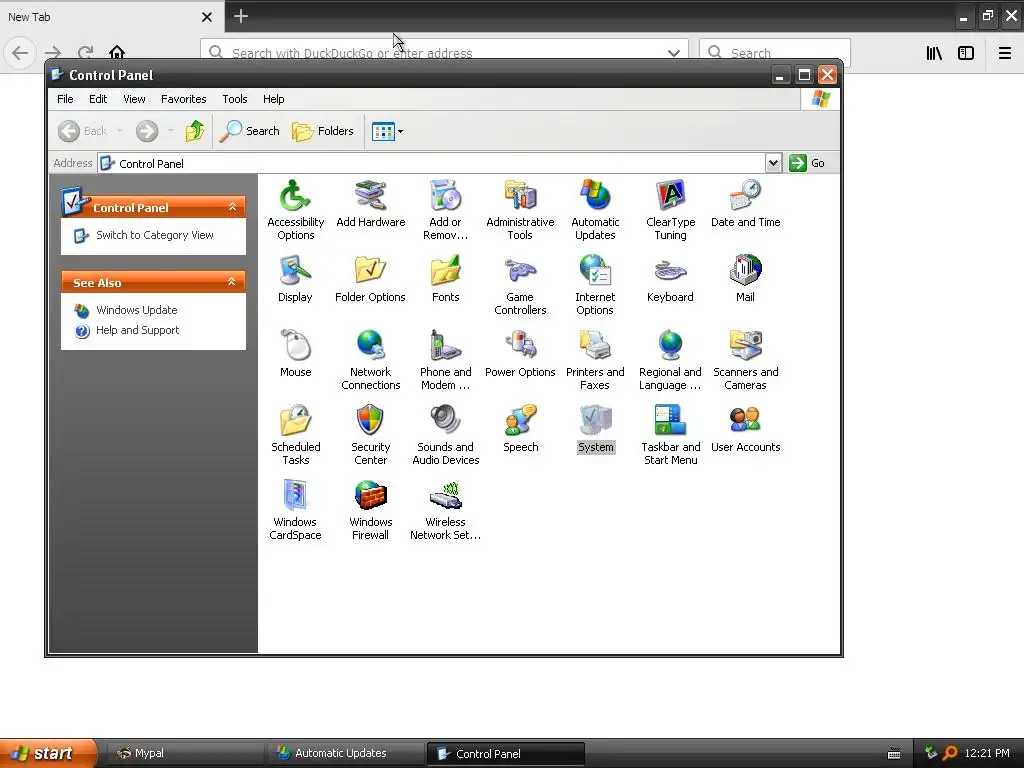1024x768 pixels.
Task: Open Add Hardware wizard
Action: point(370,203)
